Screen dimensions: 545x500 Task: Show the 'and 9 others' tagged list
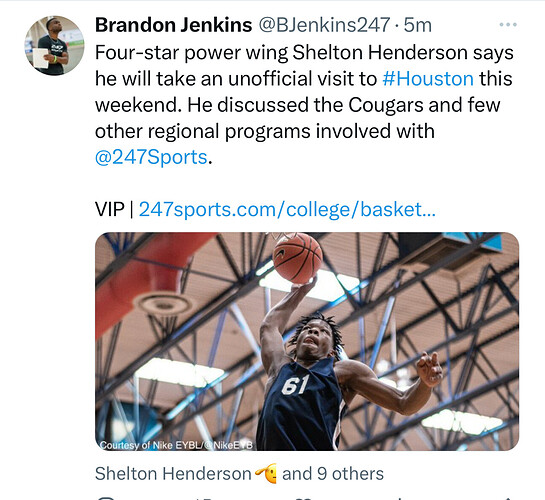[333, 474]
